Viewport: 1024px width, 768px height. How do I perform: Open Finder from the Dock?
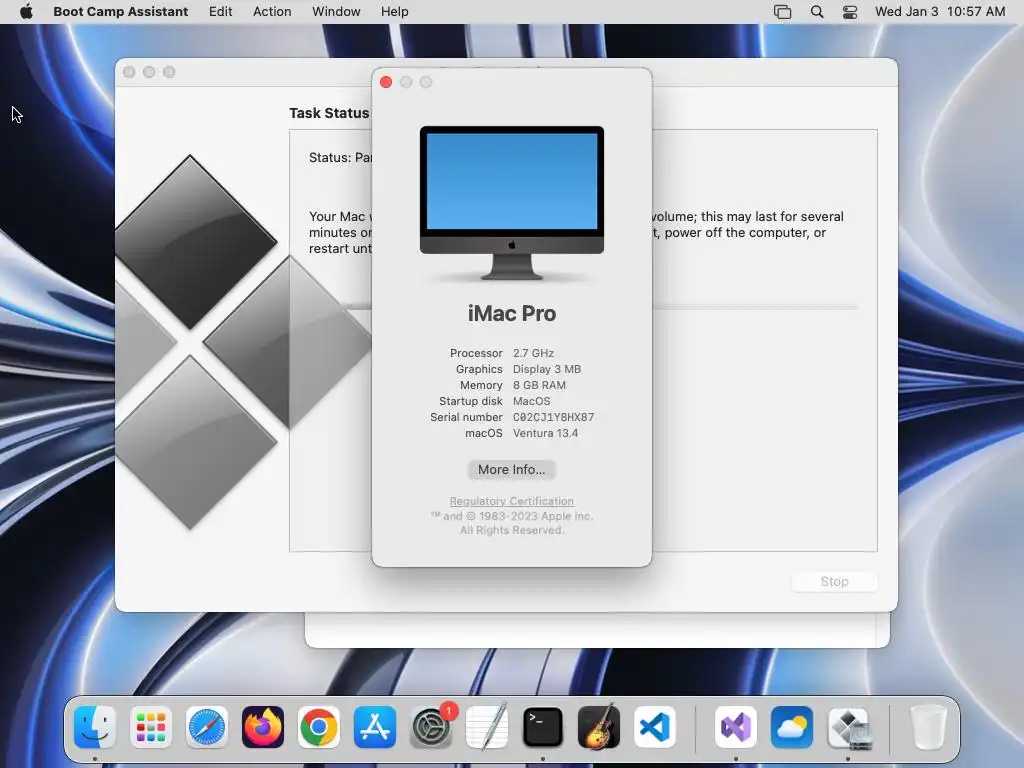[95, 727]
